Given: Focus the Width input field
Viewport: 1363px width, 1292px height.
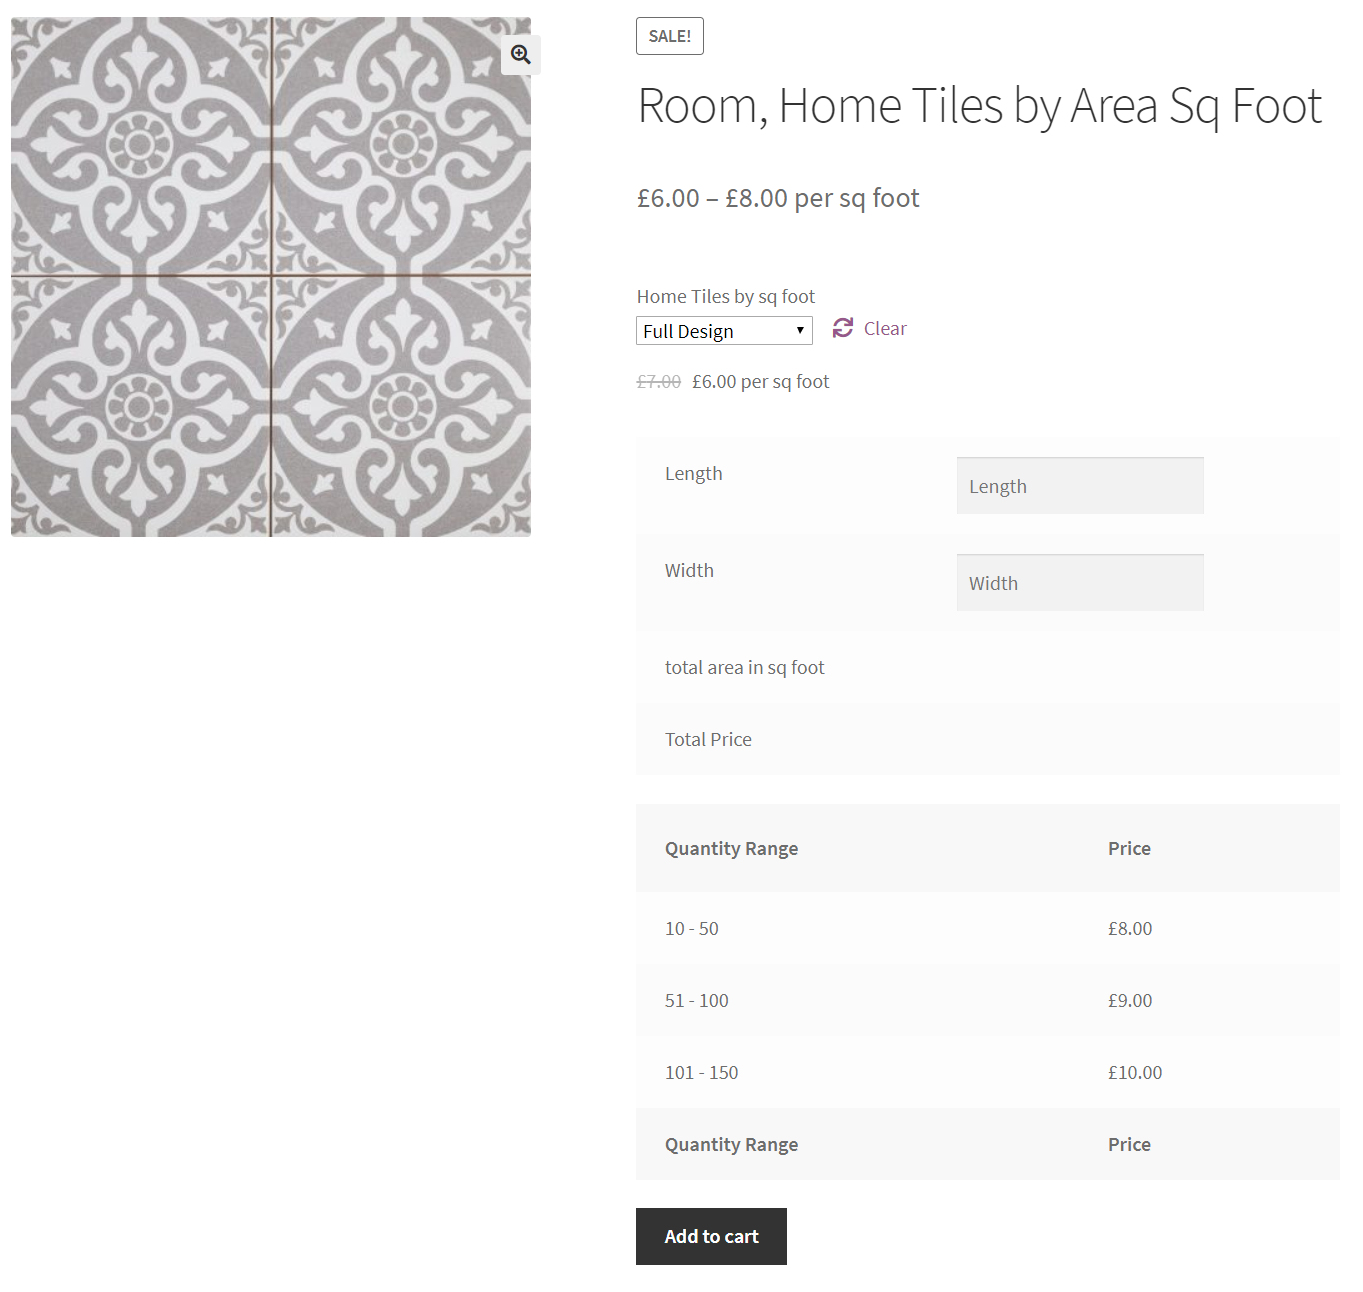Looking at the screenshot, I should (1079, 583).
